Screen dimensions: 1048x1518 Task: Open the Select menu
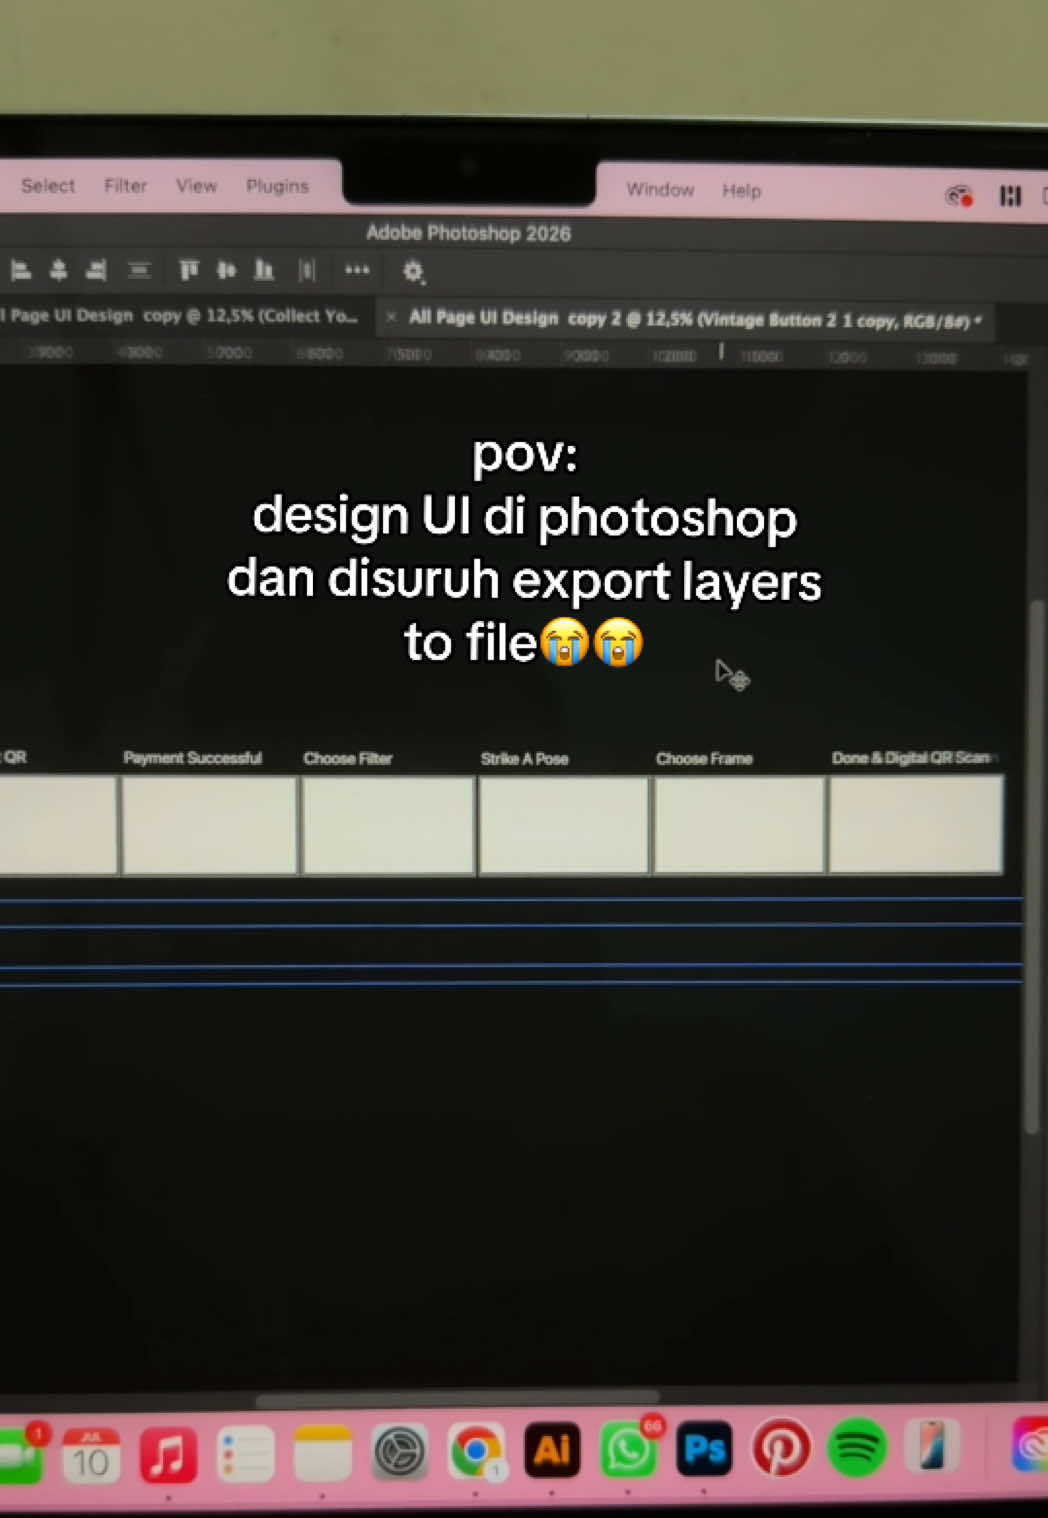point(48,186)
